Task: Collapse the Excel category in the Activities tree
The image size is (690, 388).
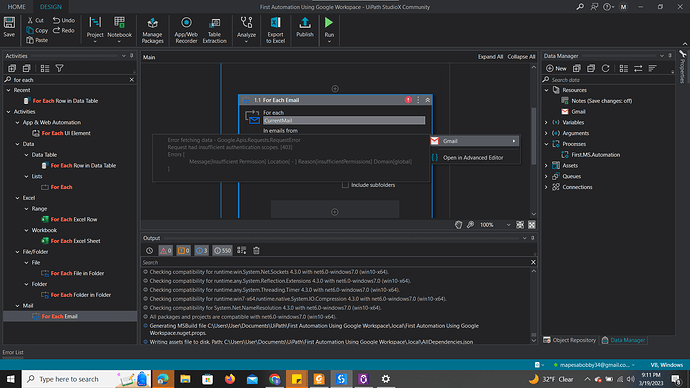Action: click(18, 198)
